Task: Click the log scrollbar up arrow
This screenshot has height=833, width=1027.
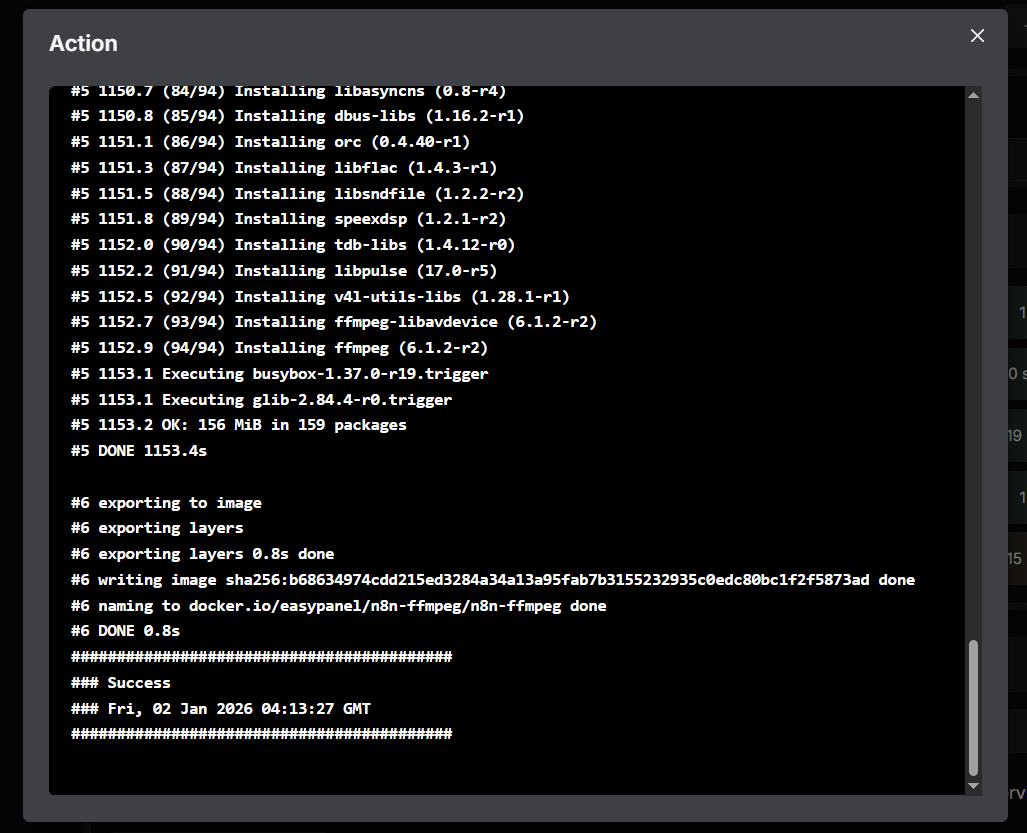Action: [973, 95]
